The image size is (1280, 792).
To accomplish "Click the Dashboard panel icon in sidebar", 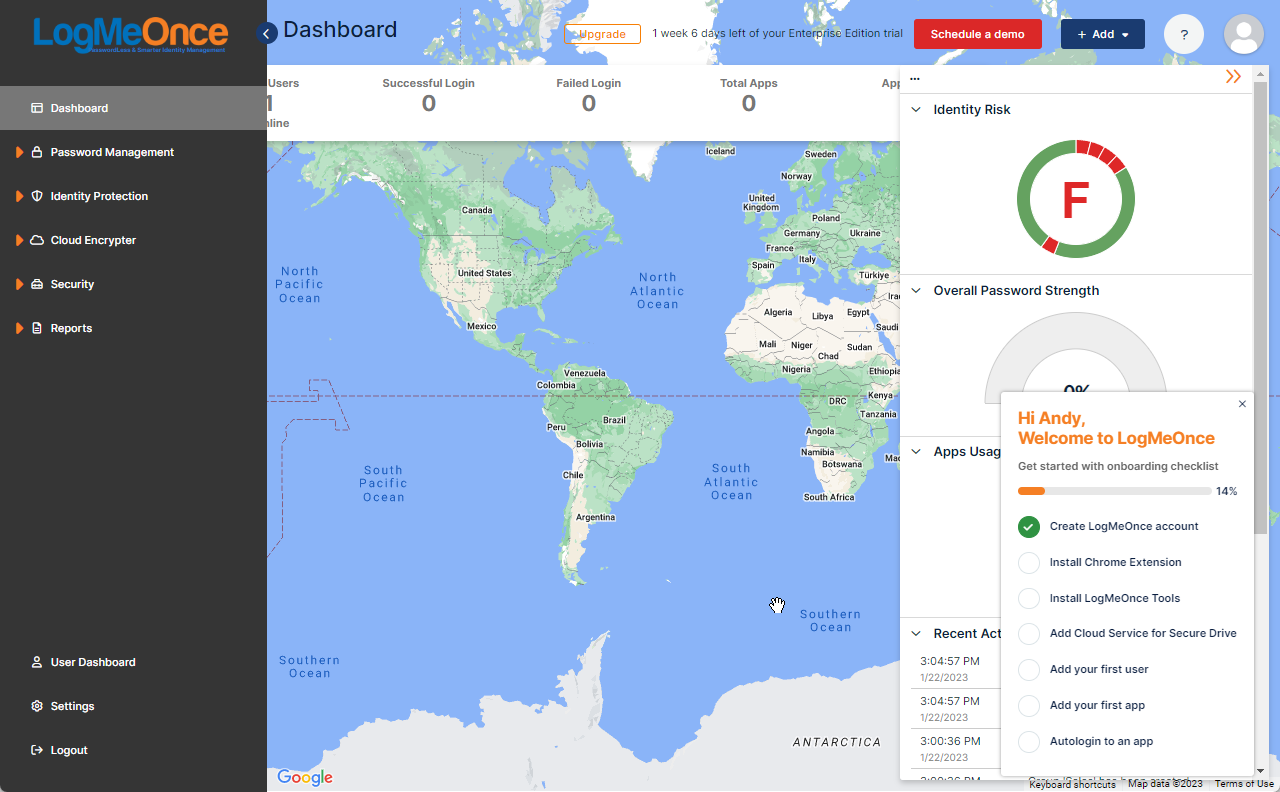I will [37, 108].
